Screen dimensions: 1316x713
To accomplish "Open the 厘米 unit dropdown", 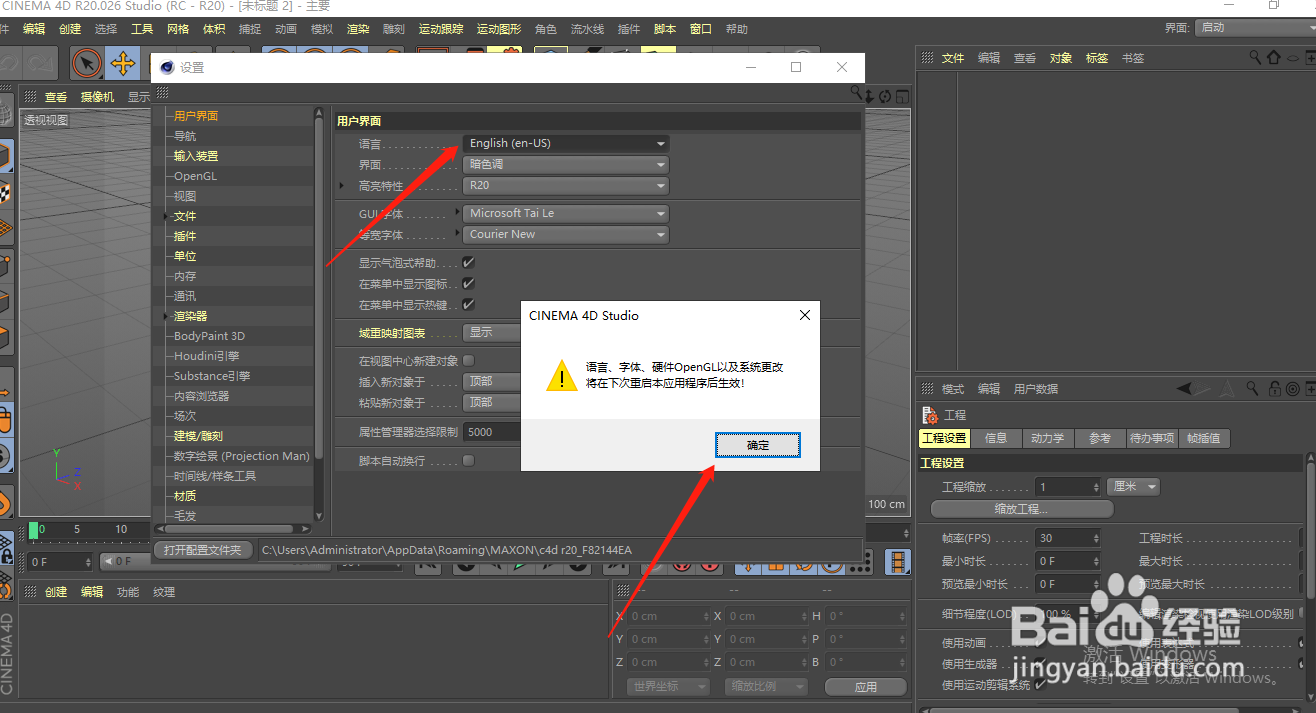I will point(1134,486).
